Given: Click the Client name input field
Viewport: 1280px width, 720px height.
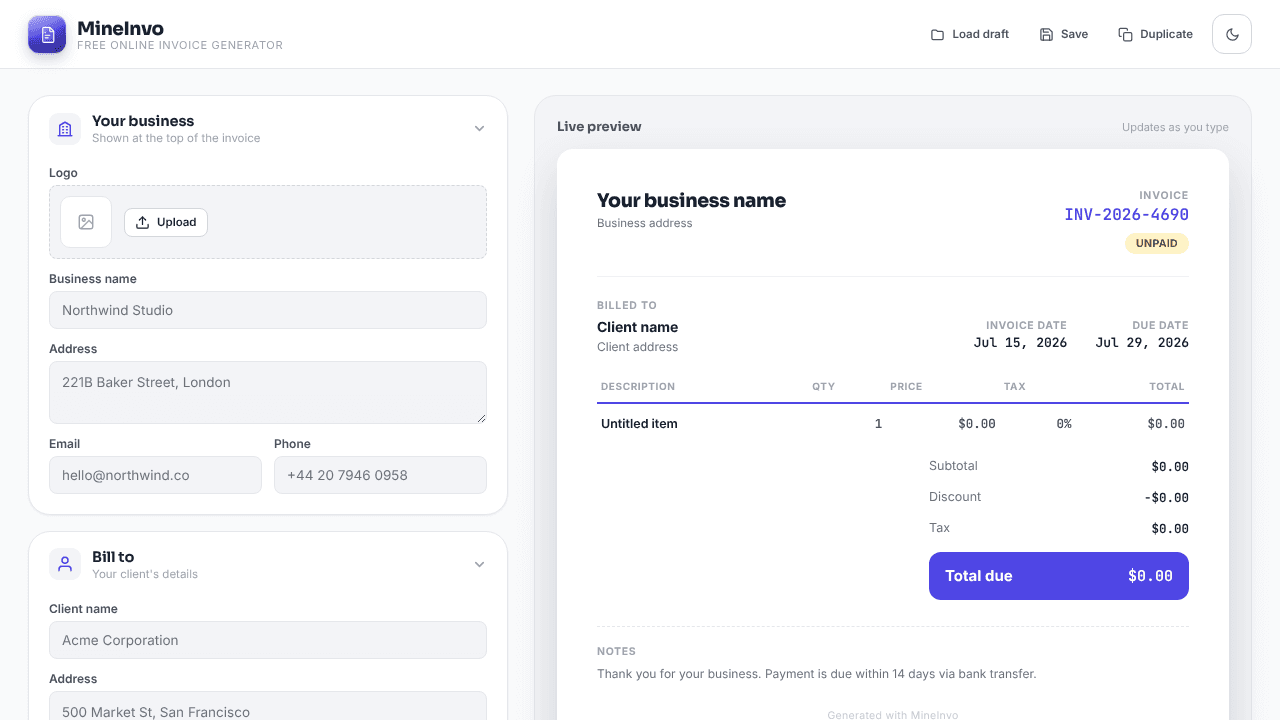Looking at the screenshot, I should pos(268,640).
